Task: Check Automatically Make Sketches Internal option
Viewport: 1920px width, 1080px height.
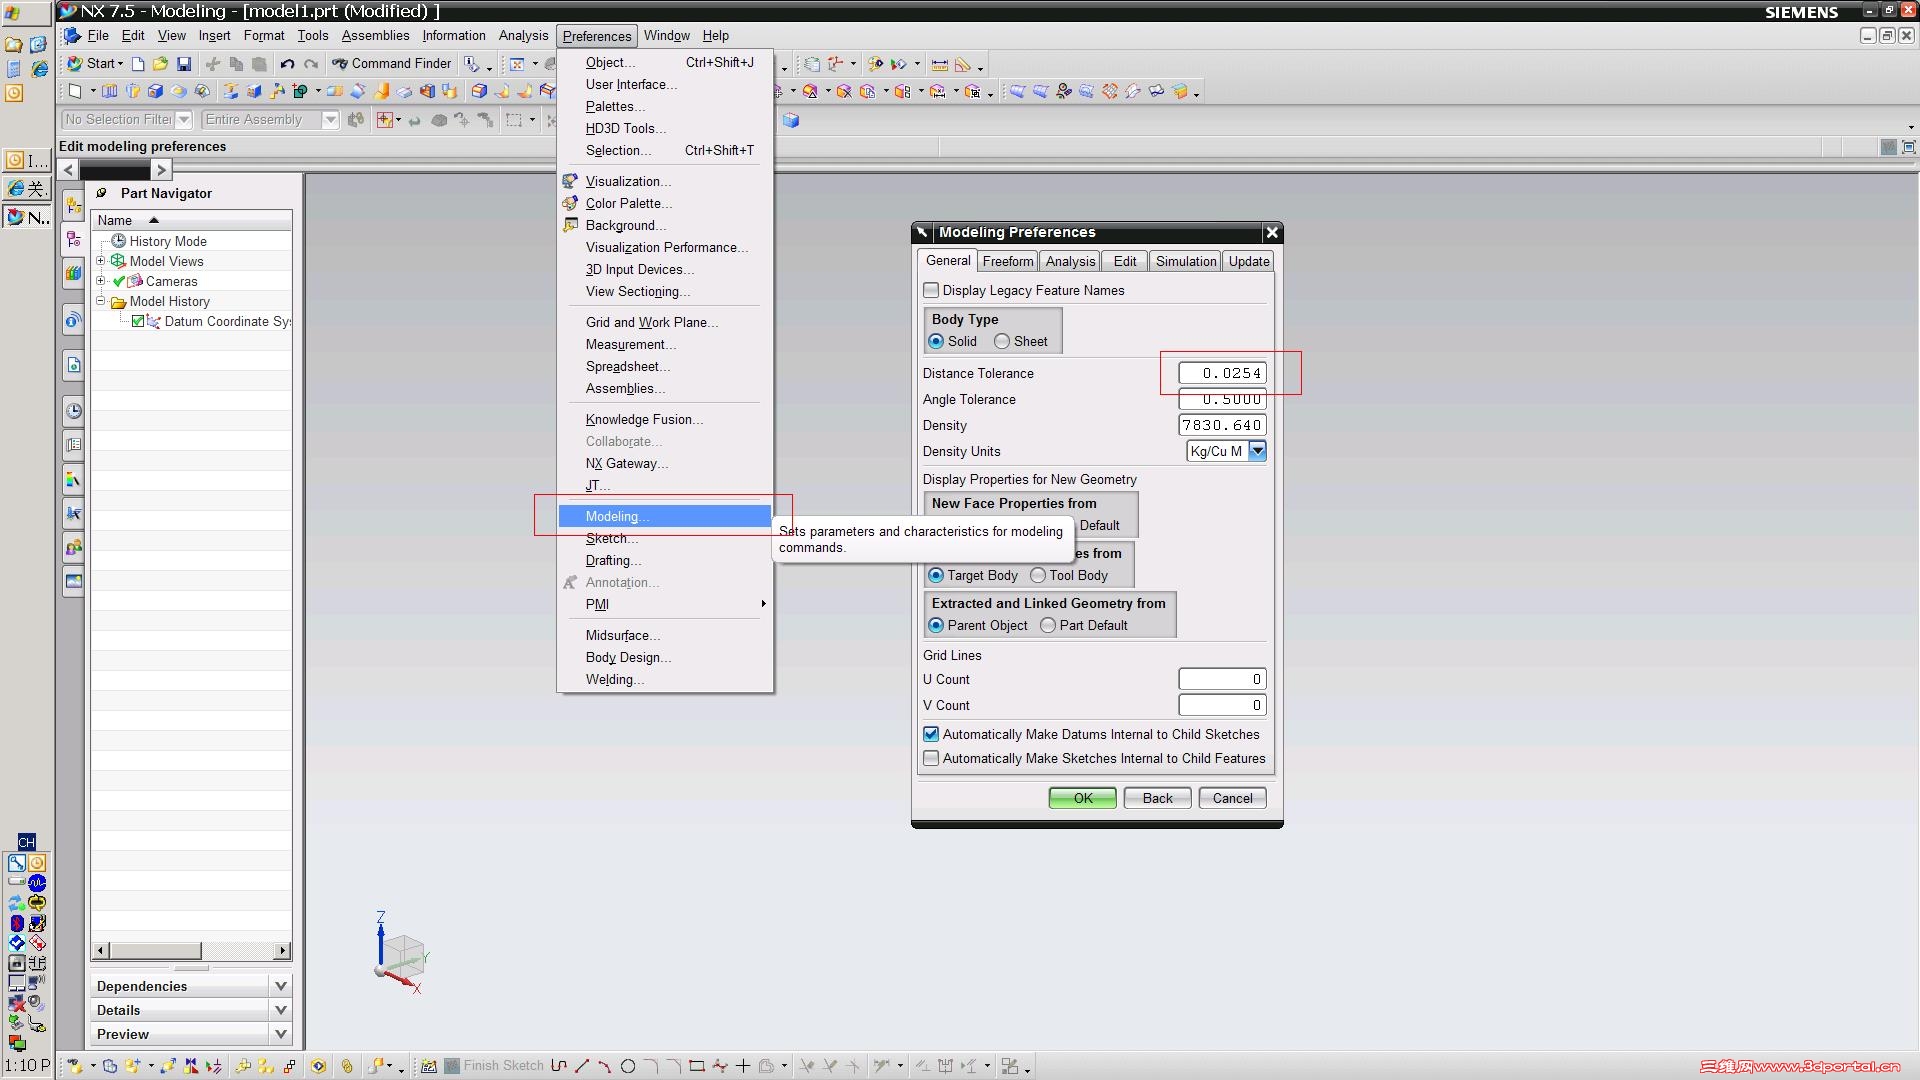Action: coord(932,759)
